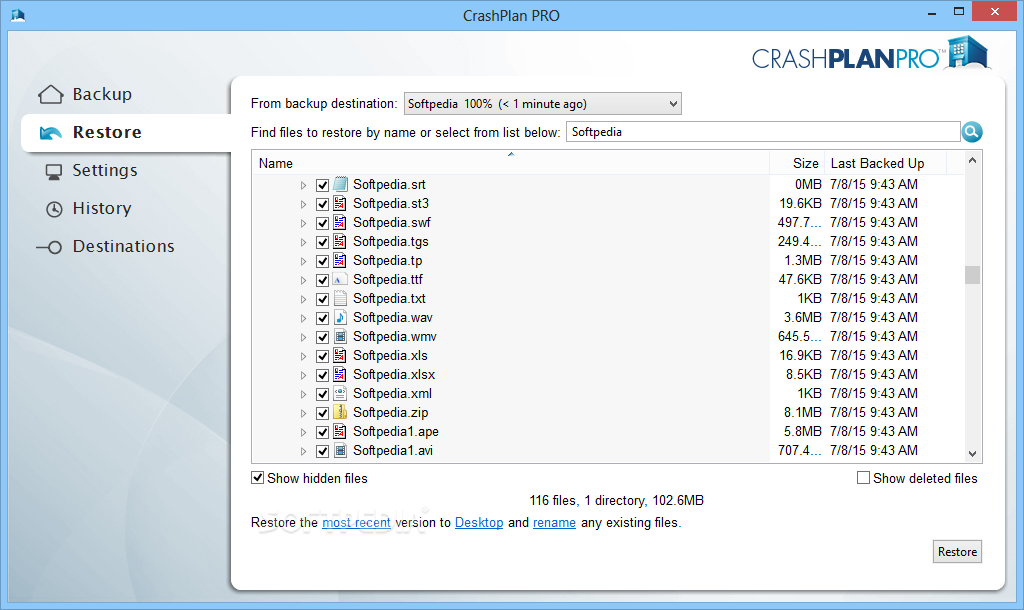Screen dimensions: 1024x610
Task: Click the text document icon of Softpedia.txt
Action: tap(340, 298)
